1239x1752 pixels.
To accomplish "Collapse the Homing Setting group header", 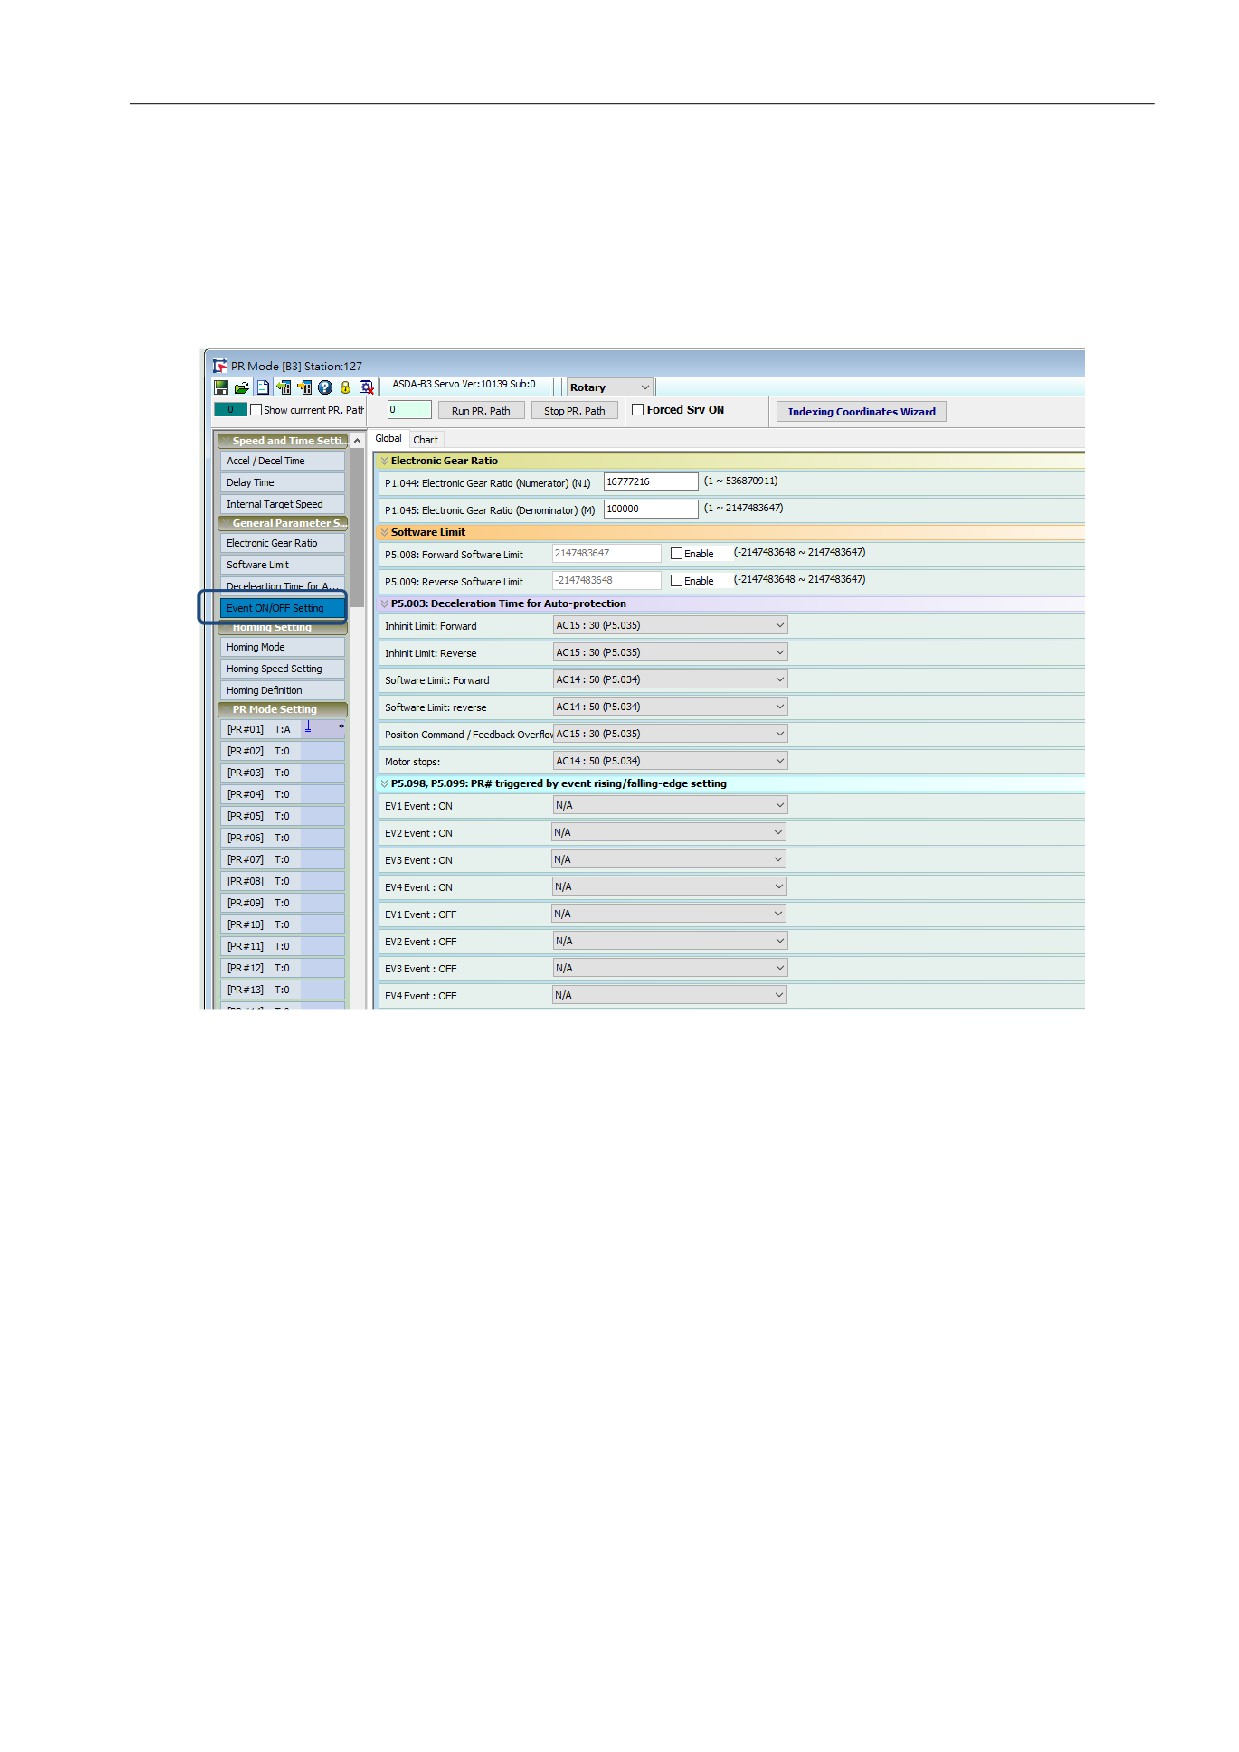I will [x=283, y=628].
